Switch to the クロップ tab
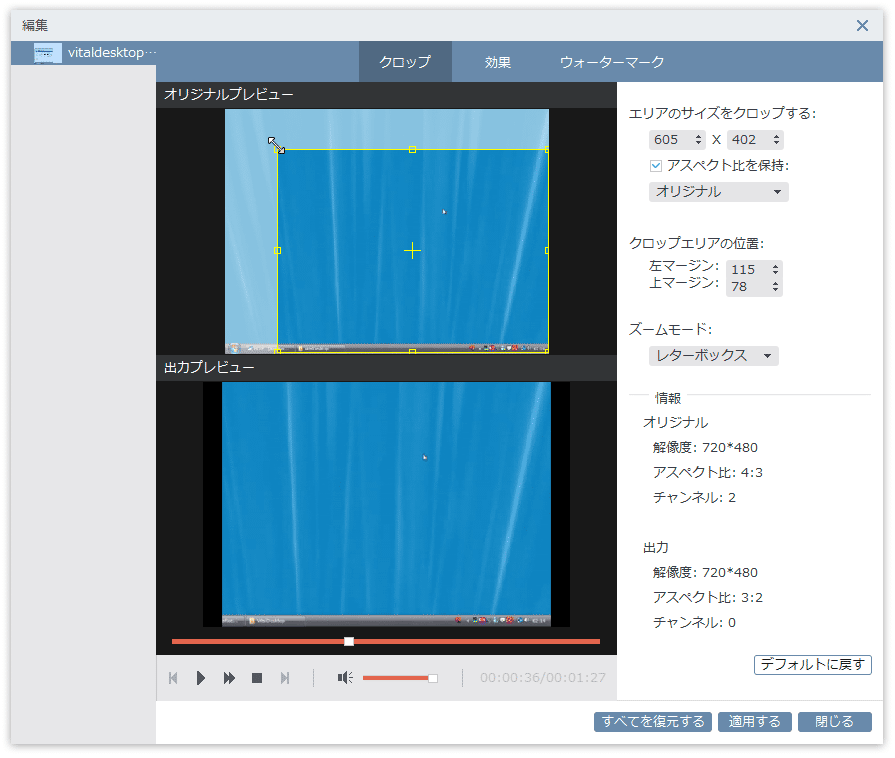Image resolution: width=895 pixels, height=758 pixels. click(405, 62)
